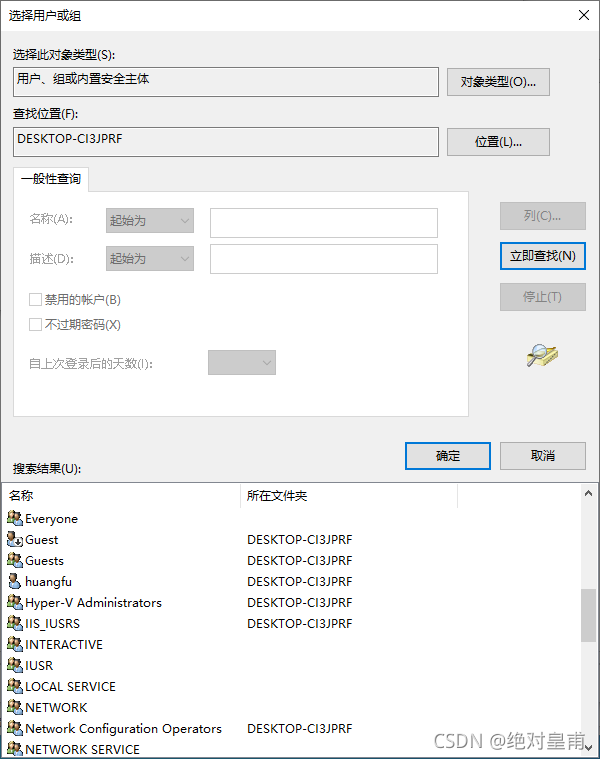
Task: Click the magnifier search animation icon
Action: 542,355
